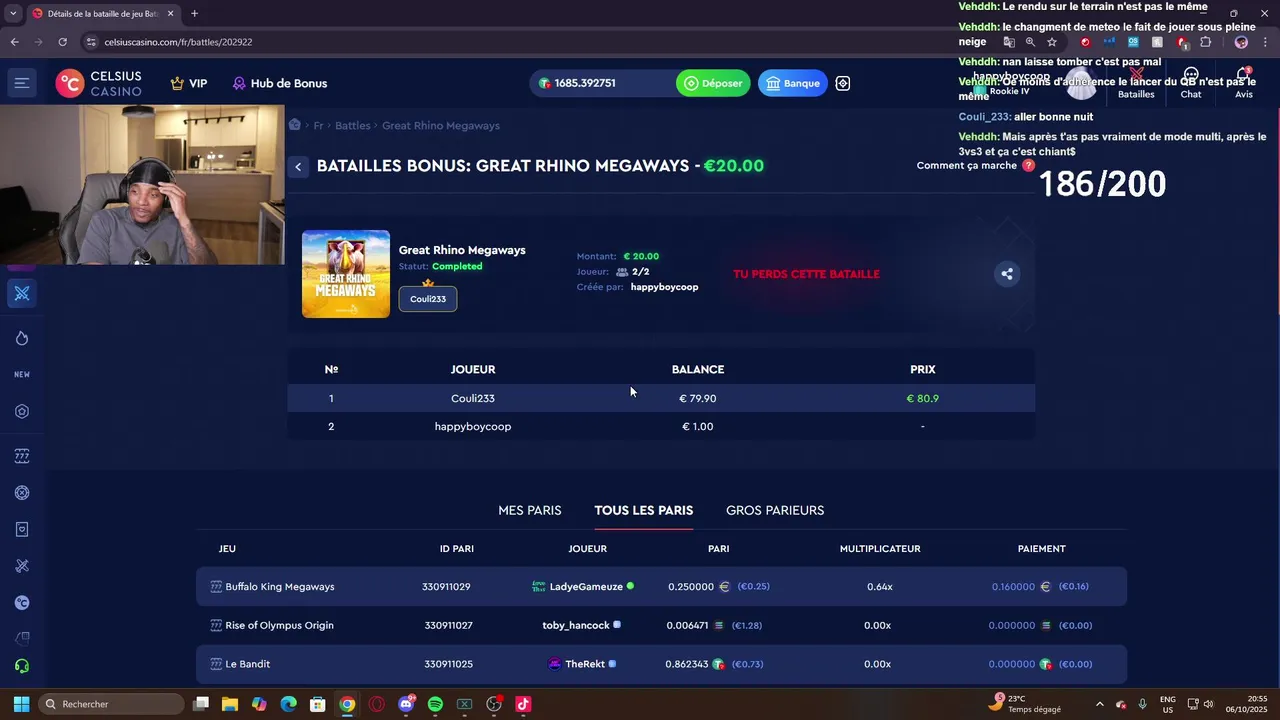Click the home breadcrumb icon

coord(295,125)
